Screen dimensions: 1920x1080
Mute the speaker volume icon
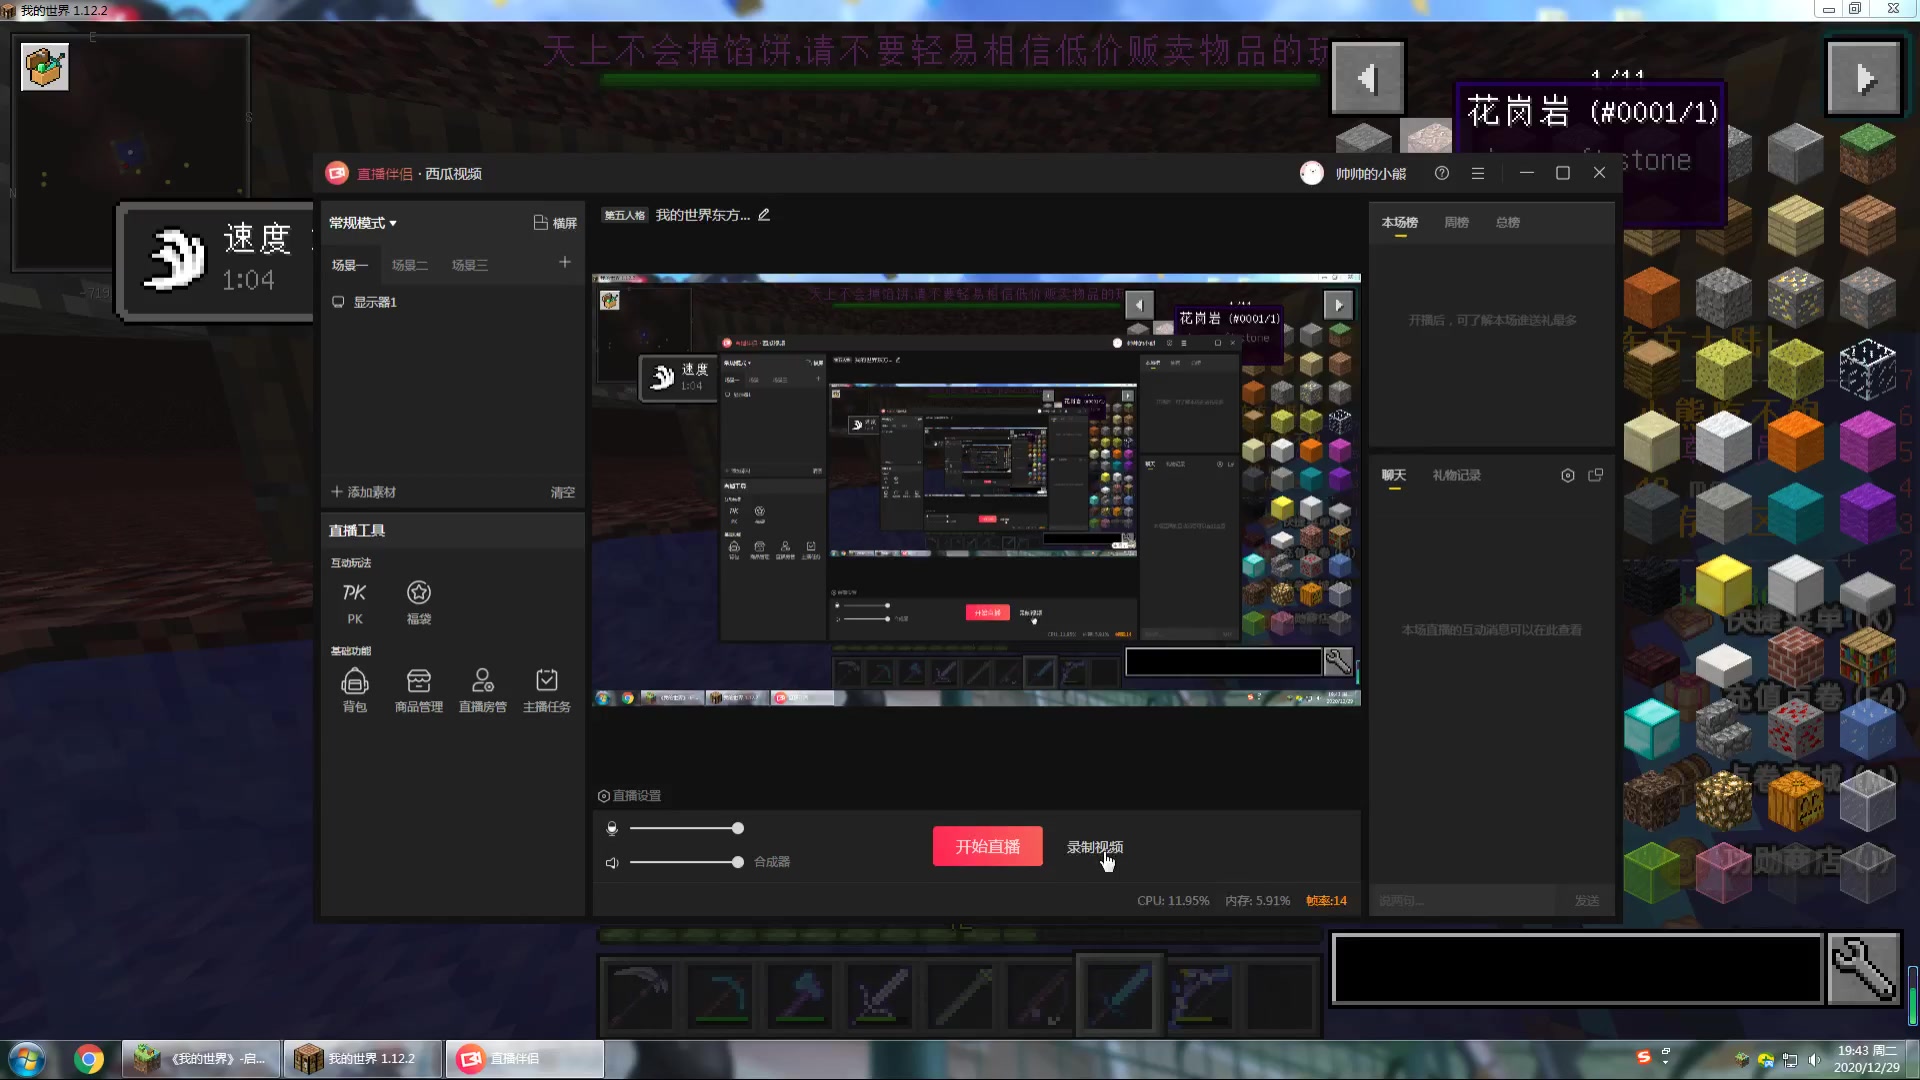[x=612, y=862]
